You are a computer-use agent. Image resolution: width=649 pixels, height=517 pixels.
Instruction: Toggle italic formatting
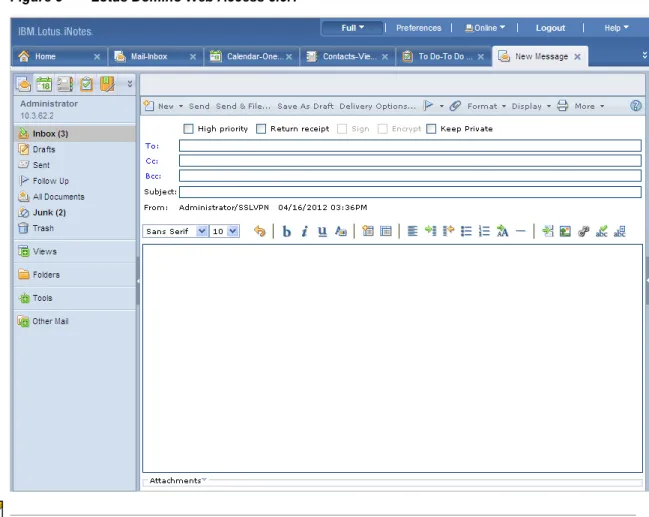[x=305, y=231]
